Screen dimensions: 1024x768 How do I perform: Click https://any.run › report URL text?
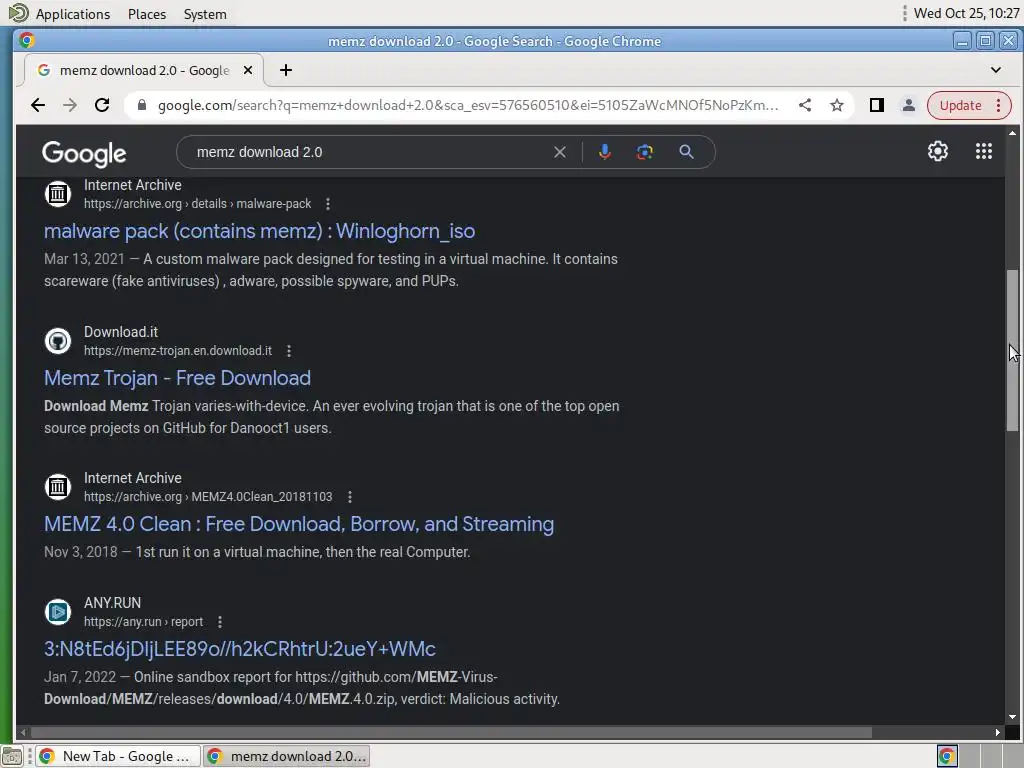click(143, 622)
